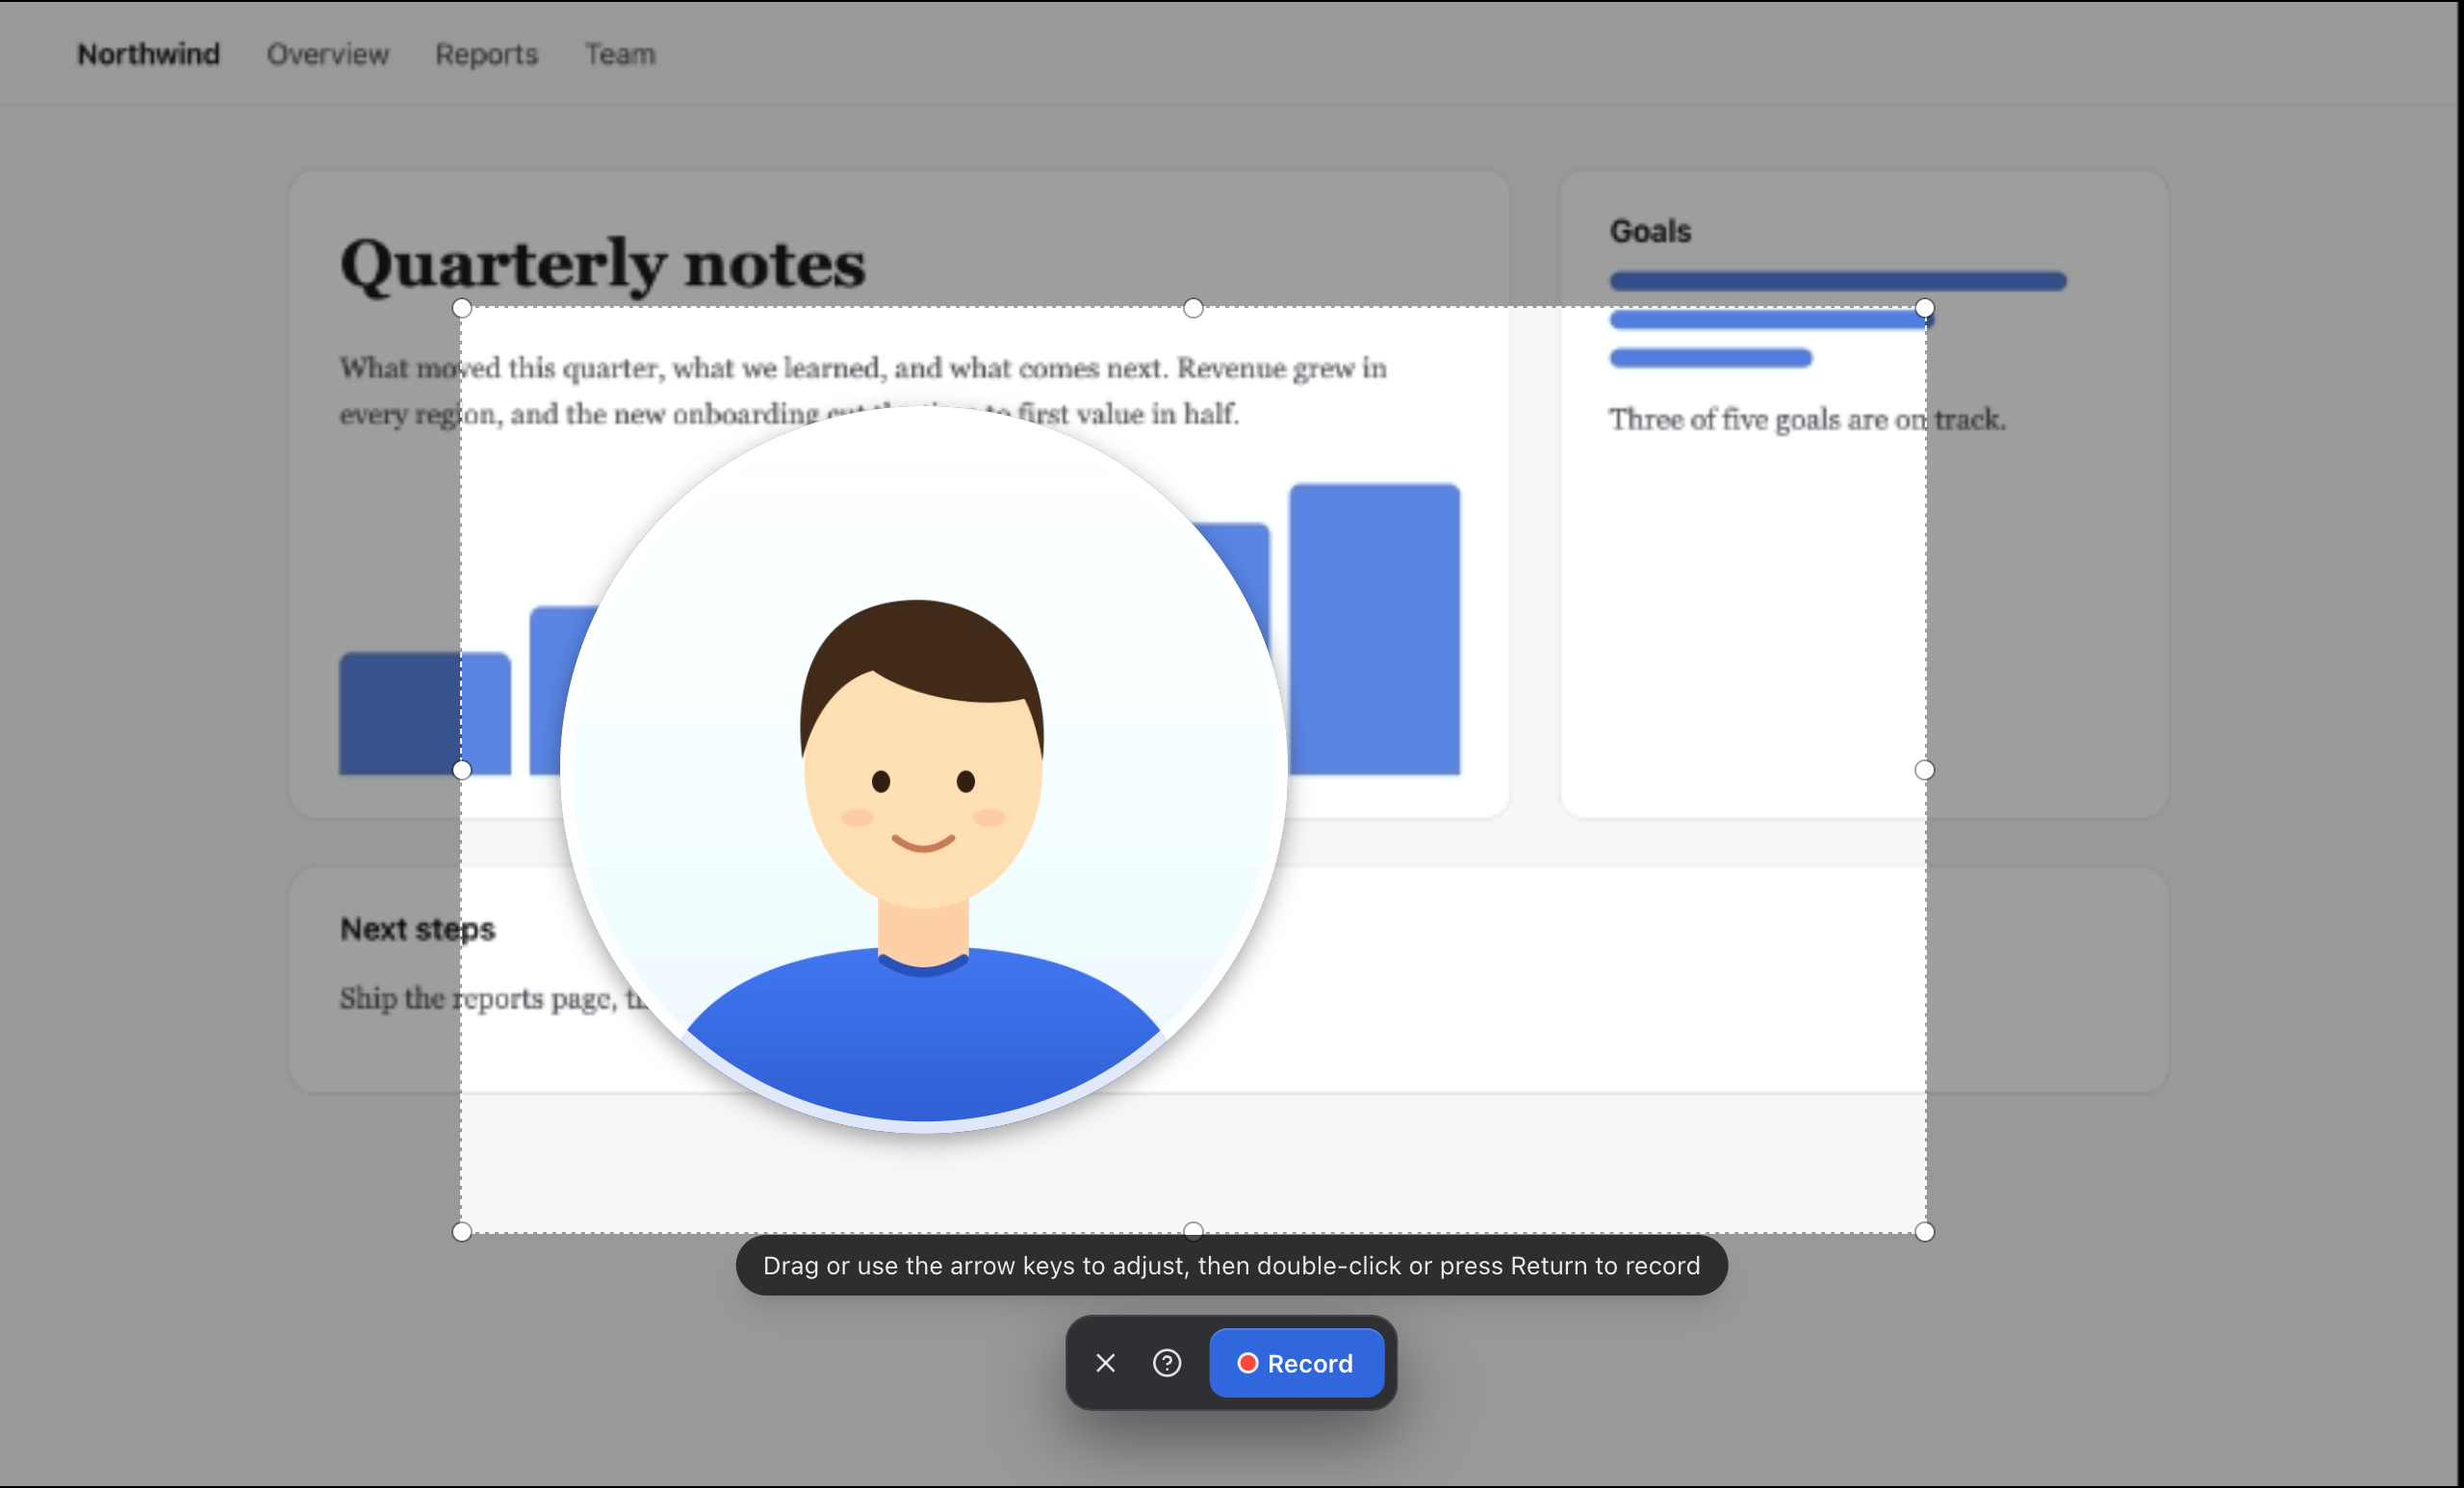Open the help question mark icon
Viewport: 2464px width, 1488px height.
pos(1167,1363)
